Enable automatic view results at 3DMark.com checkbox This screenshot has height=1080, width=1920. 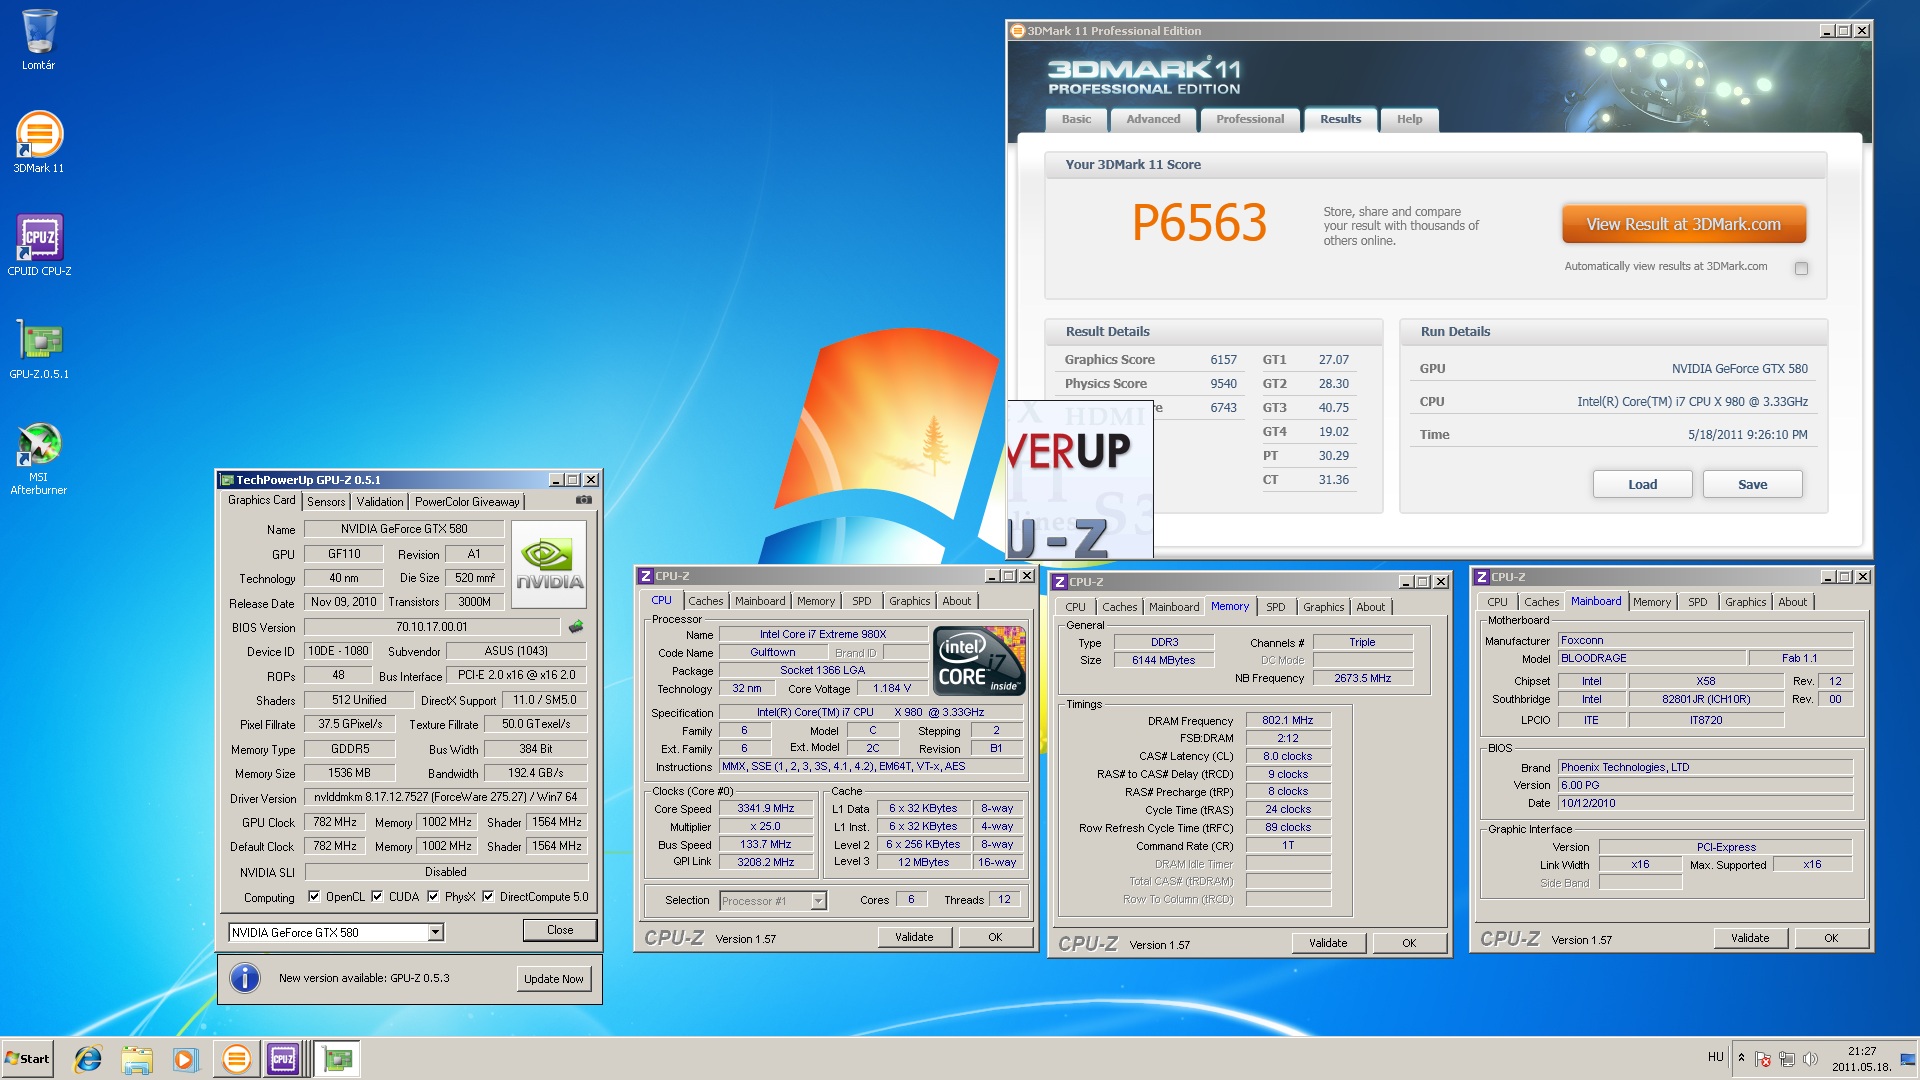(x=1801, y=268)
